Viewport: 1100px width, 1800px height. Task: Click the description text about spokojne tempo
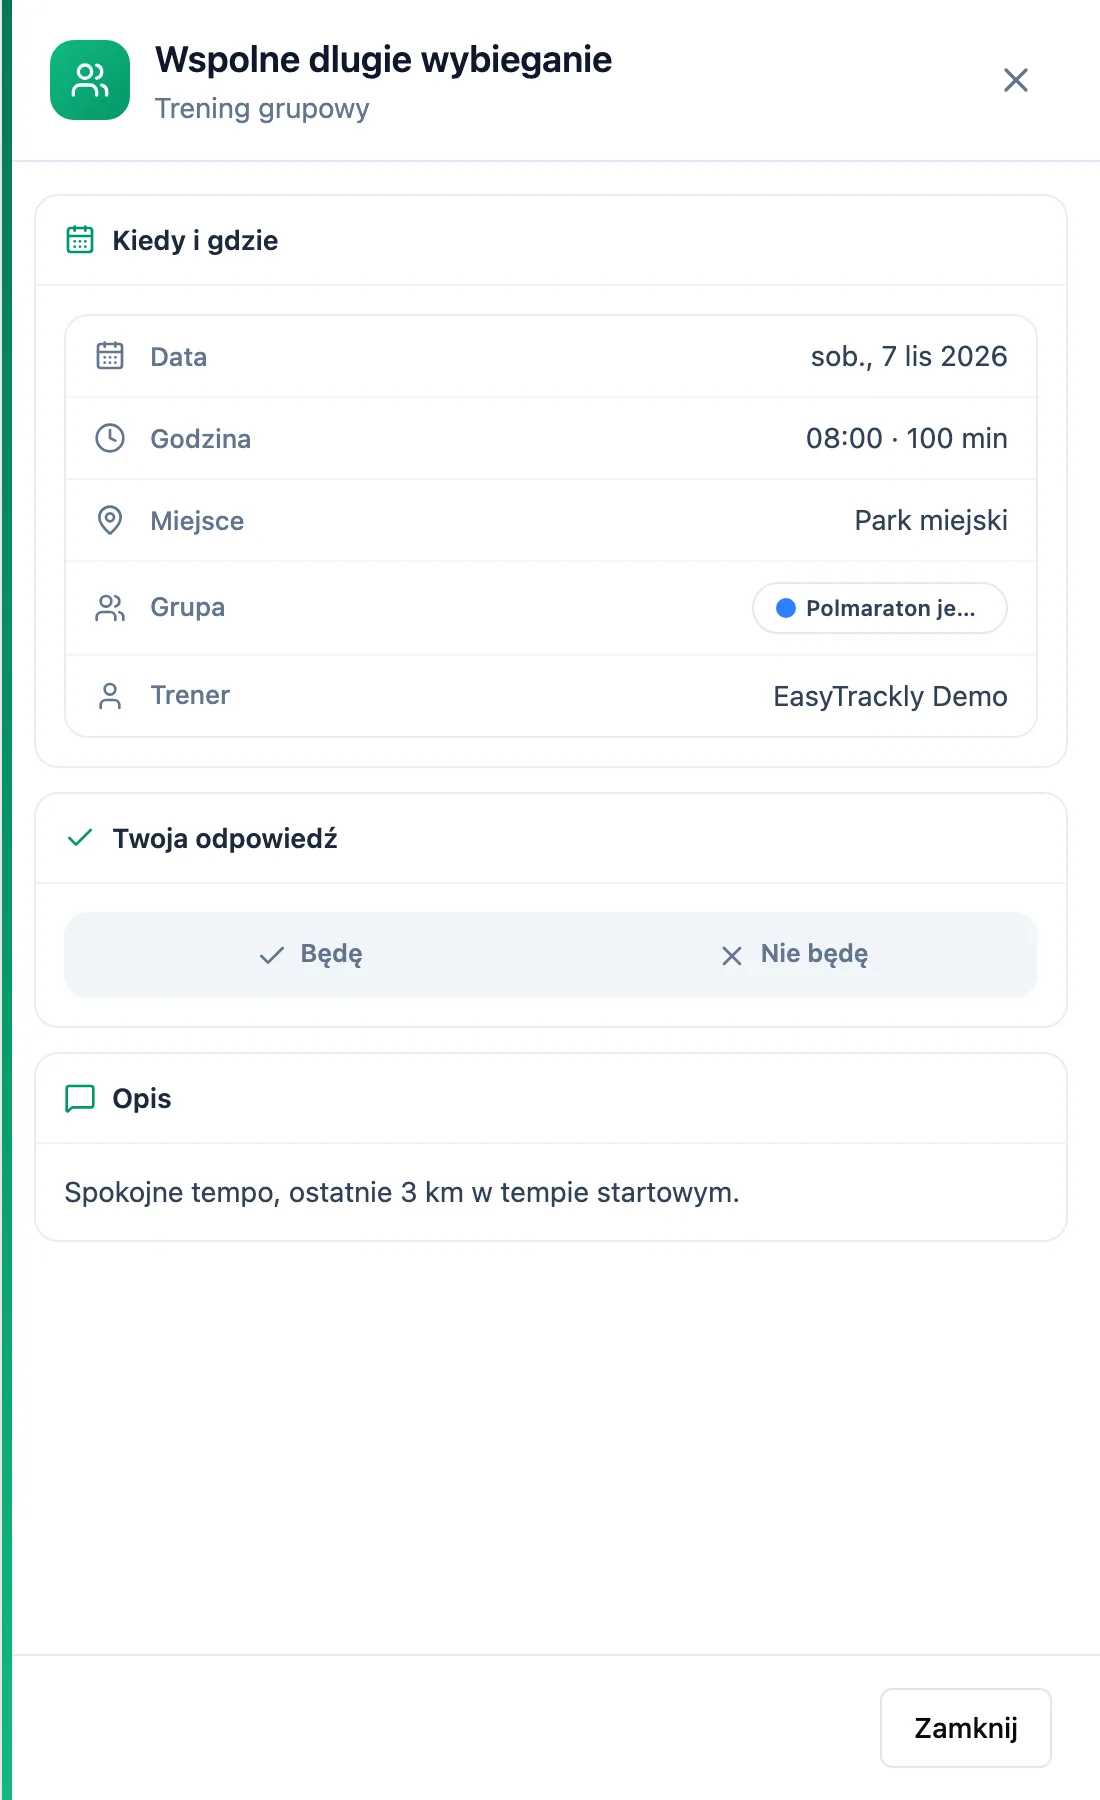point(402,1192)
